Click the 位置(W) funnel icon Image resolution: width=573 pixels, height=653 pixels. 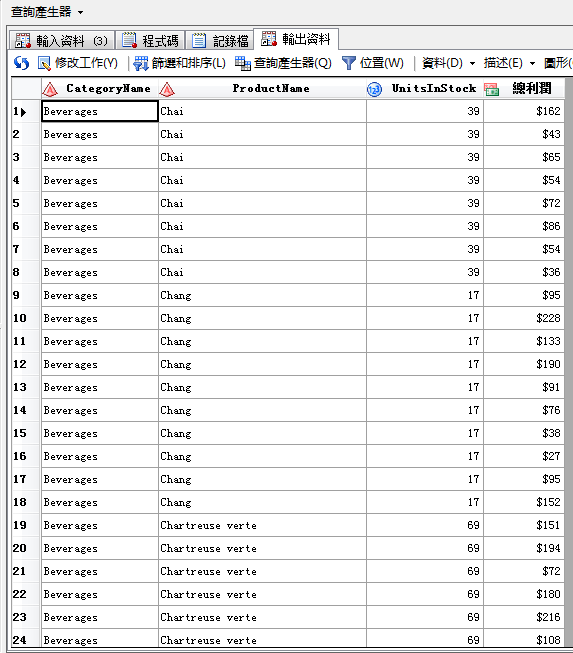(x=349, y=63)
